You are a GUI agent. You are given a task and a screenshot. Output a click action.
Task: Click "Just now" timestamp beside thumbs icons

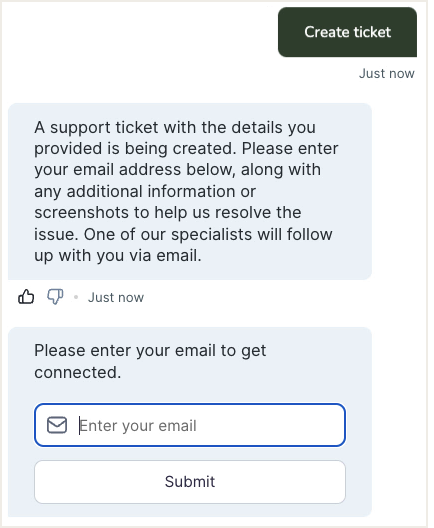coord(116,298)
